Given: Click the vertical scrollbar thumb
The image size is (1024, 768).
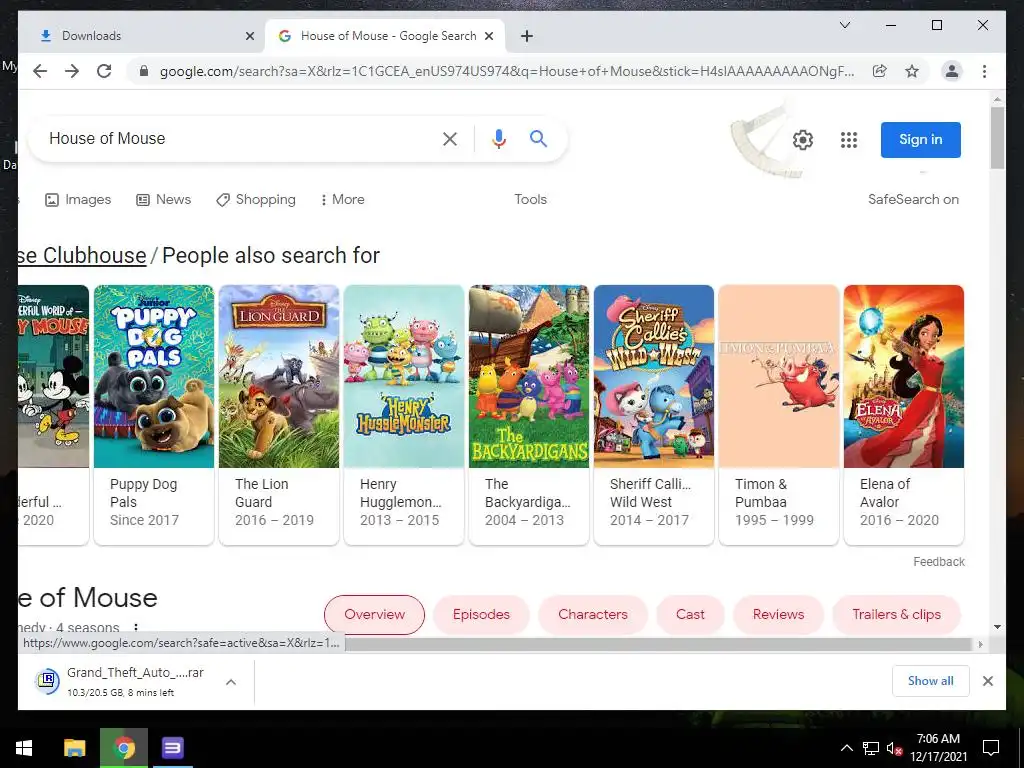Looking at the screenshot, I should pos(997,138).
